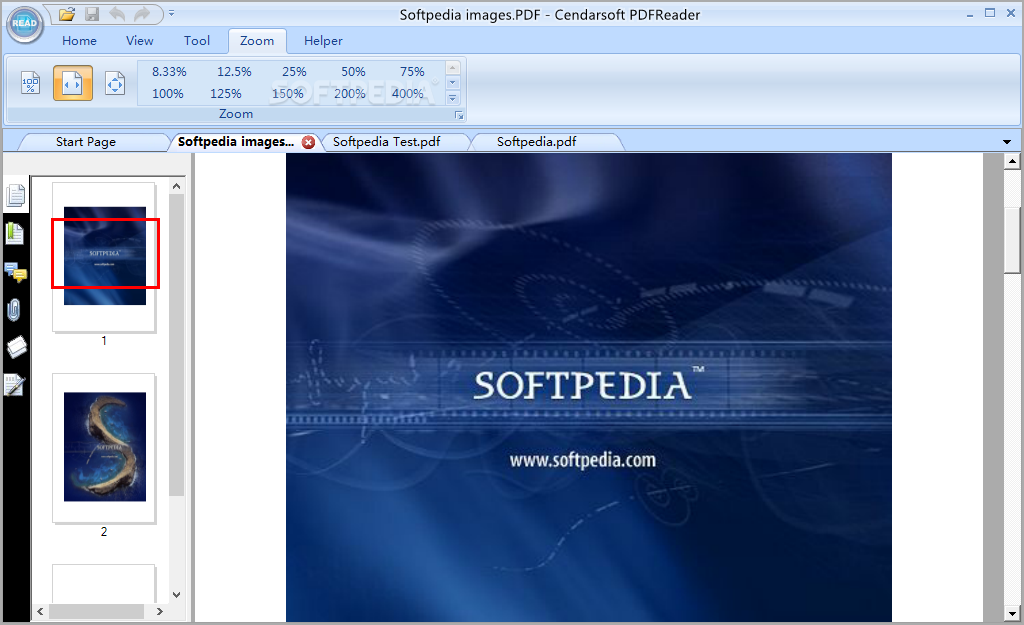Open the Zoom group dialog launcher

pyautogui.click(x=459, y=116)
